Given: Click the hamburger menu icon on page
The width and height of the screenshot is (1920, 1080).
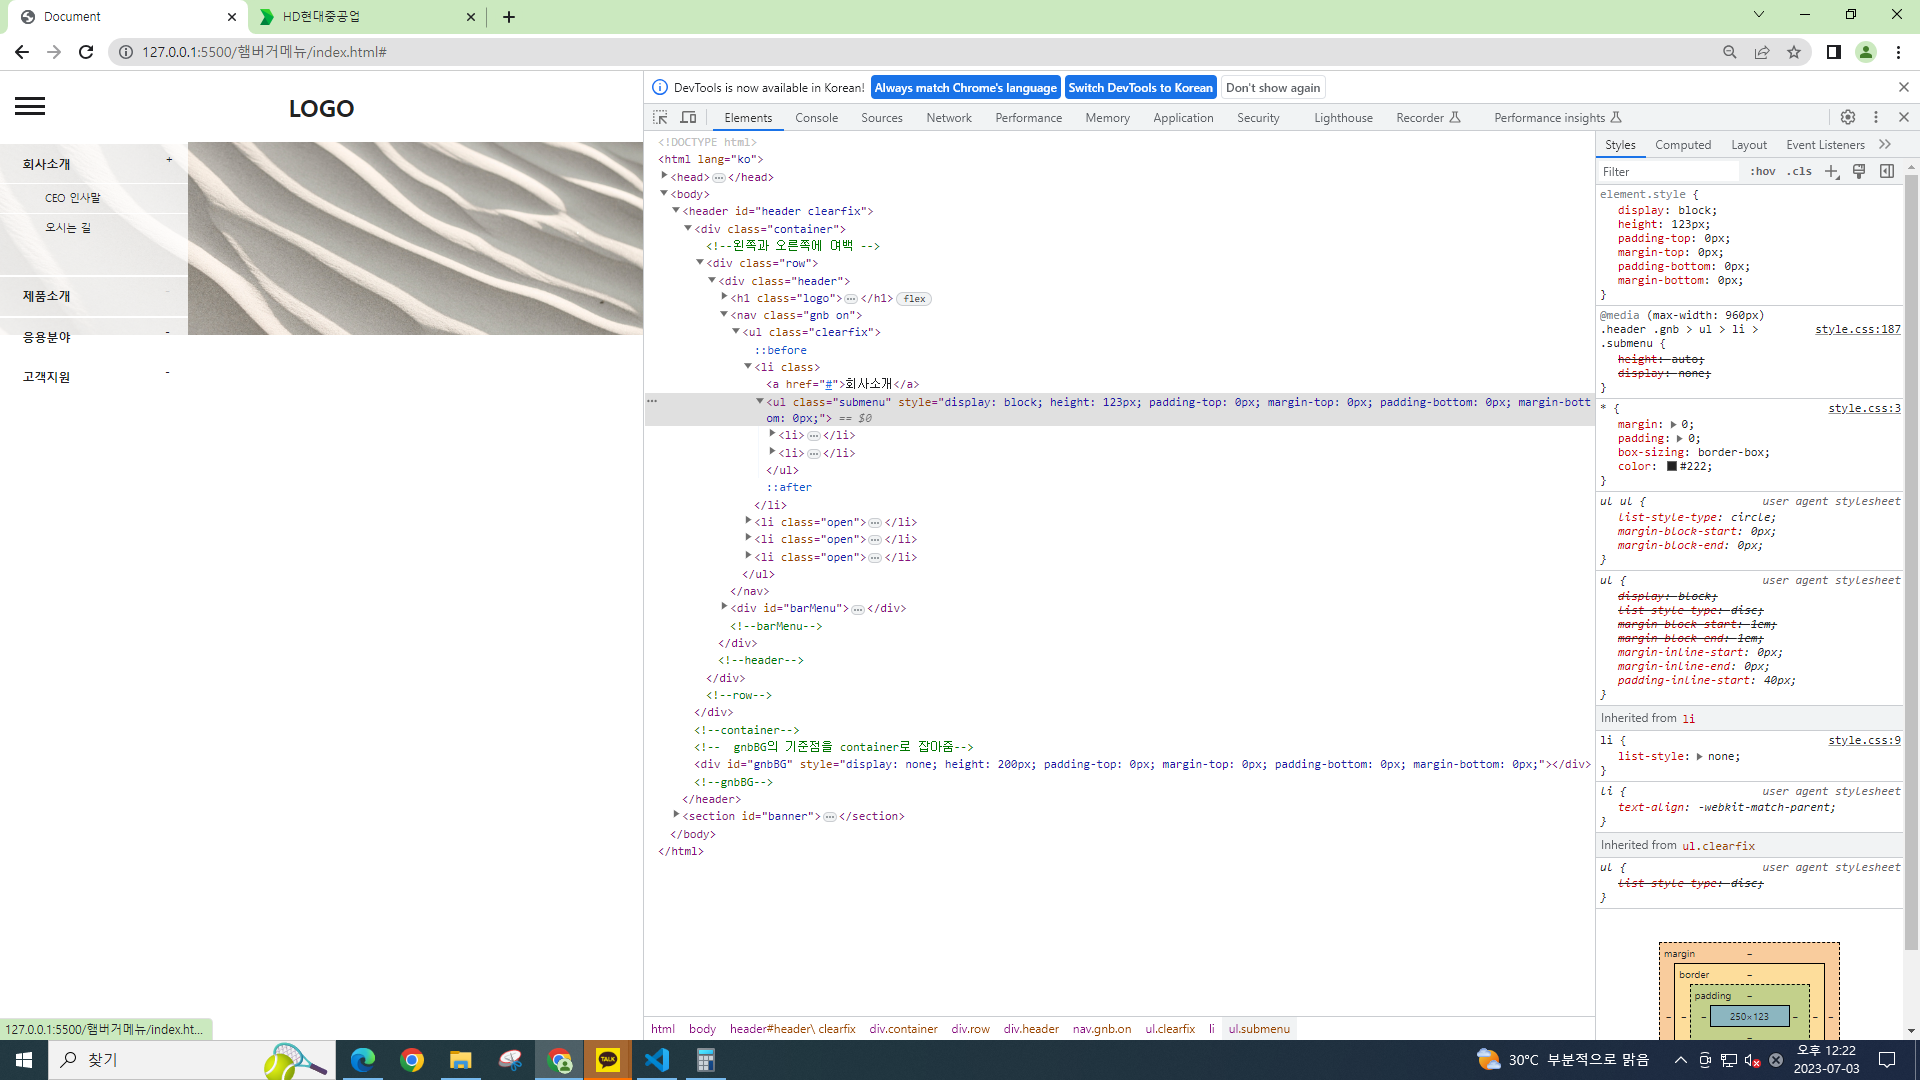Looking at the screenshot, I should coord(30,107).
